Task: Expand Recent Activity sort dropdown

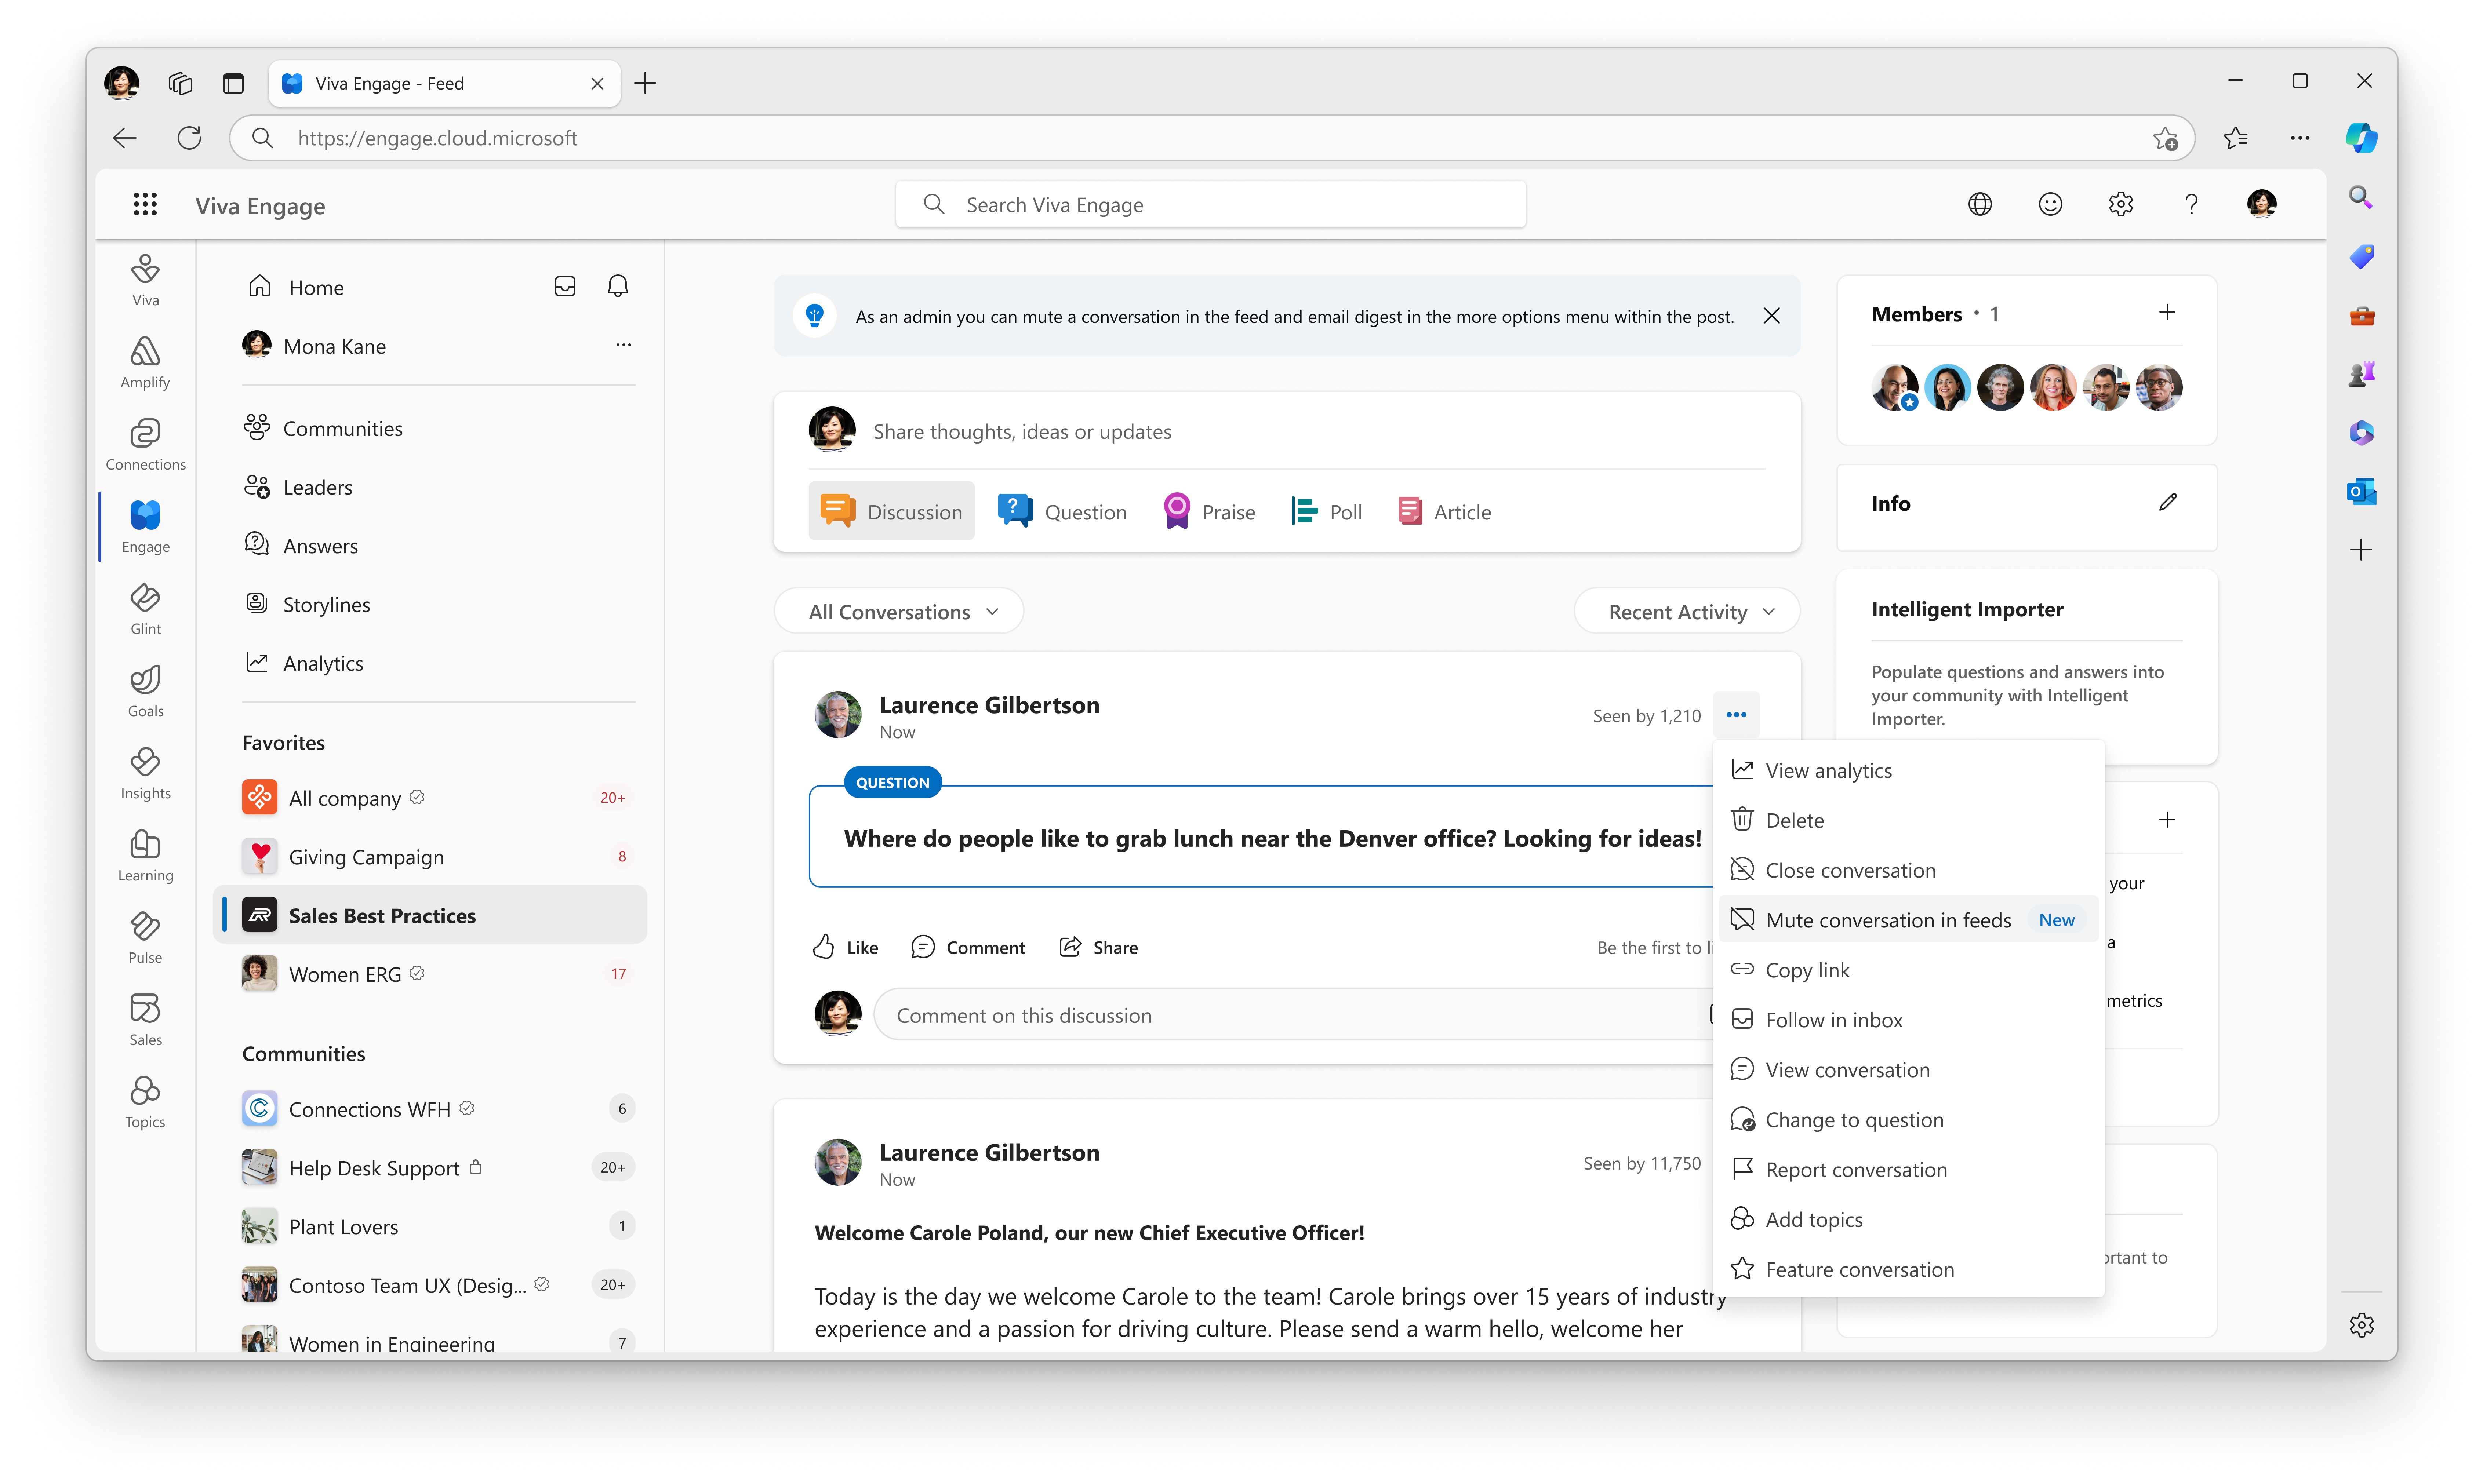Action: [x=1688, y=611]
